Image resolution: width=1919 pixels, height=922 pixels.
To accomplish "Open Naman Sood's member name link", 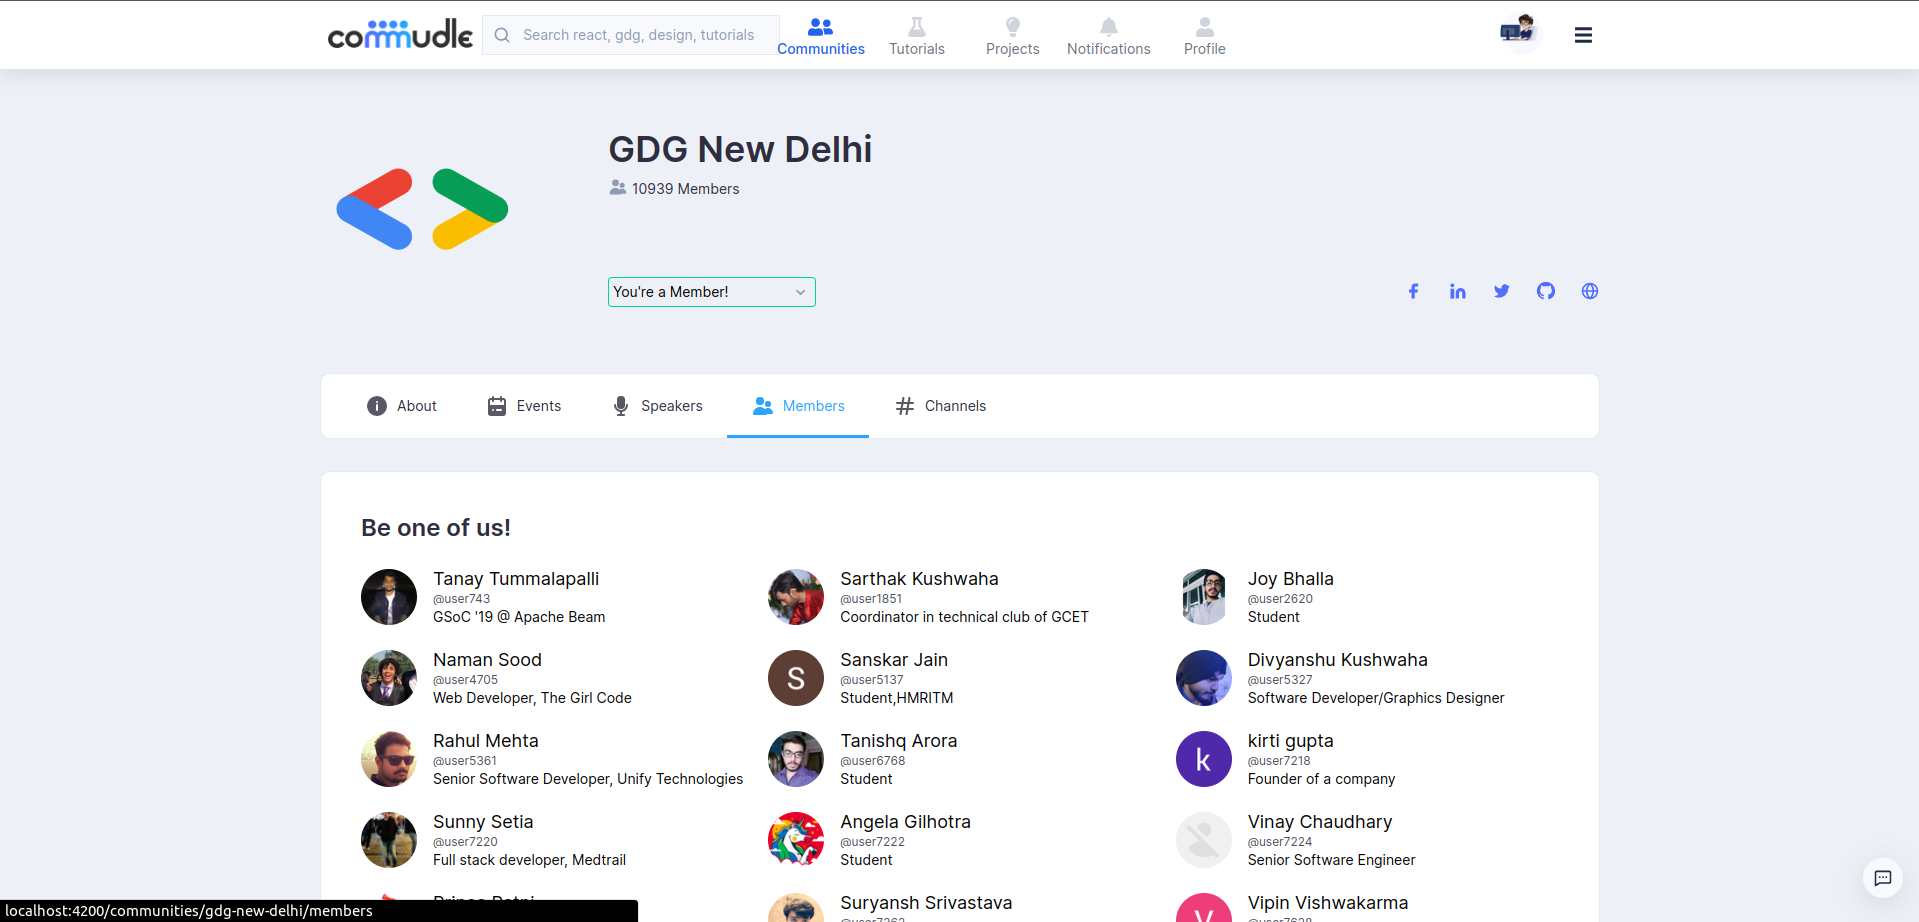I will tap(487, 660).
